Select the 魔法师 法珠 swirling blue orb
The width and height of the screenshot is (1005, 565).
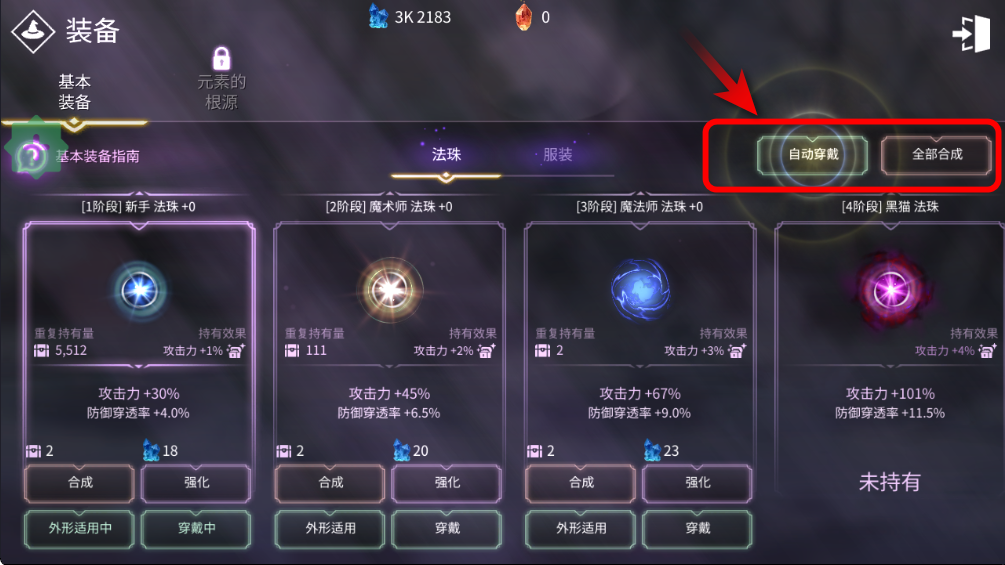[640, 290]
